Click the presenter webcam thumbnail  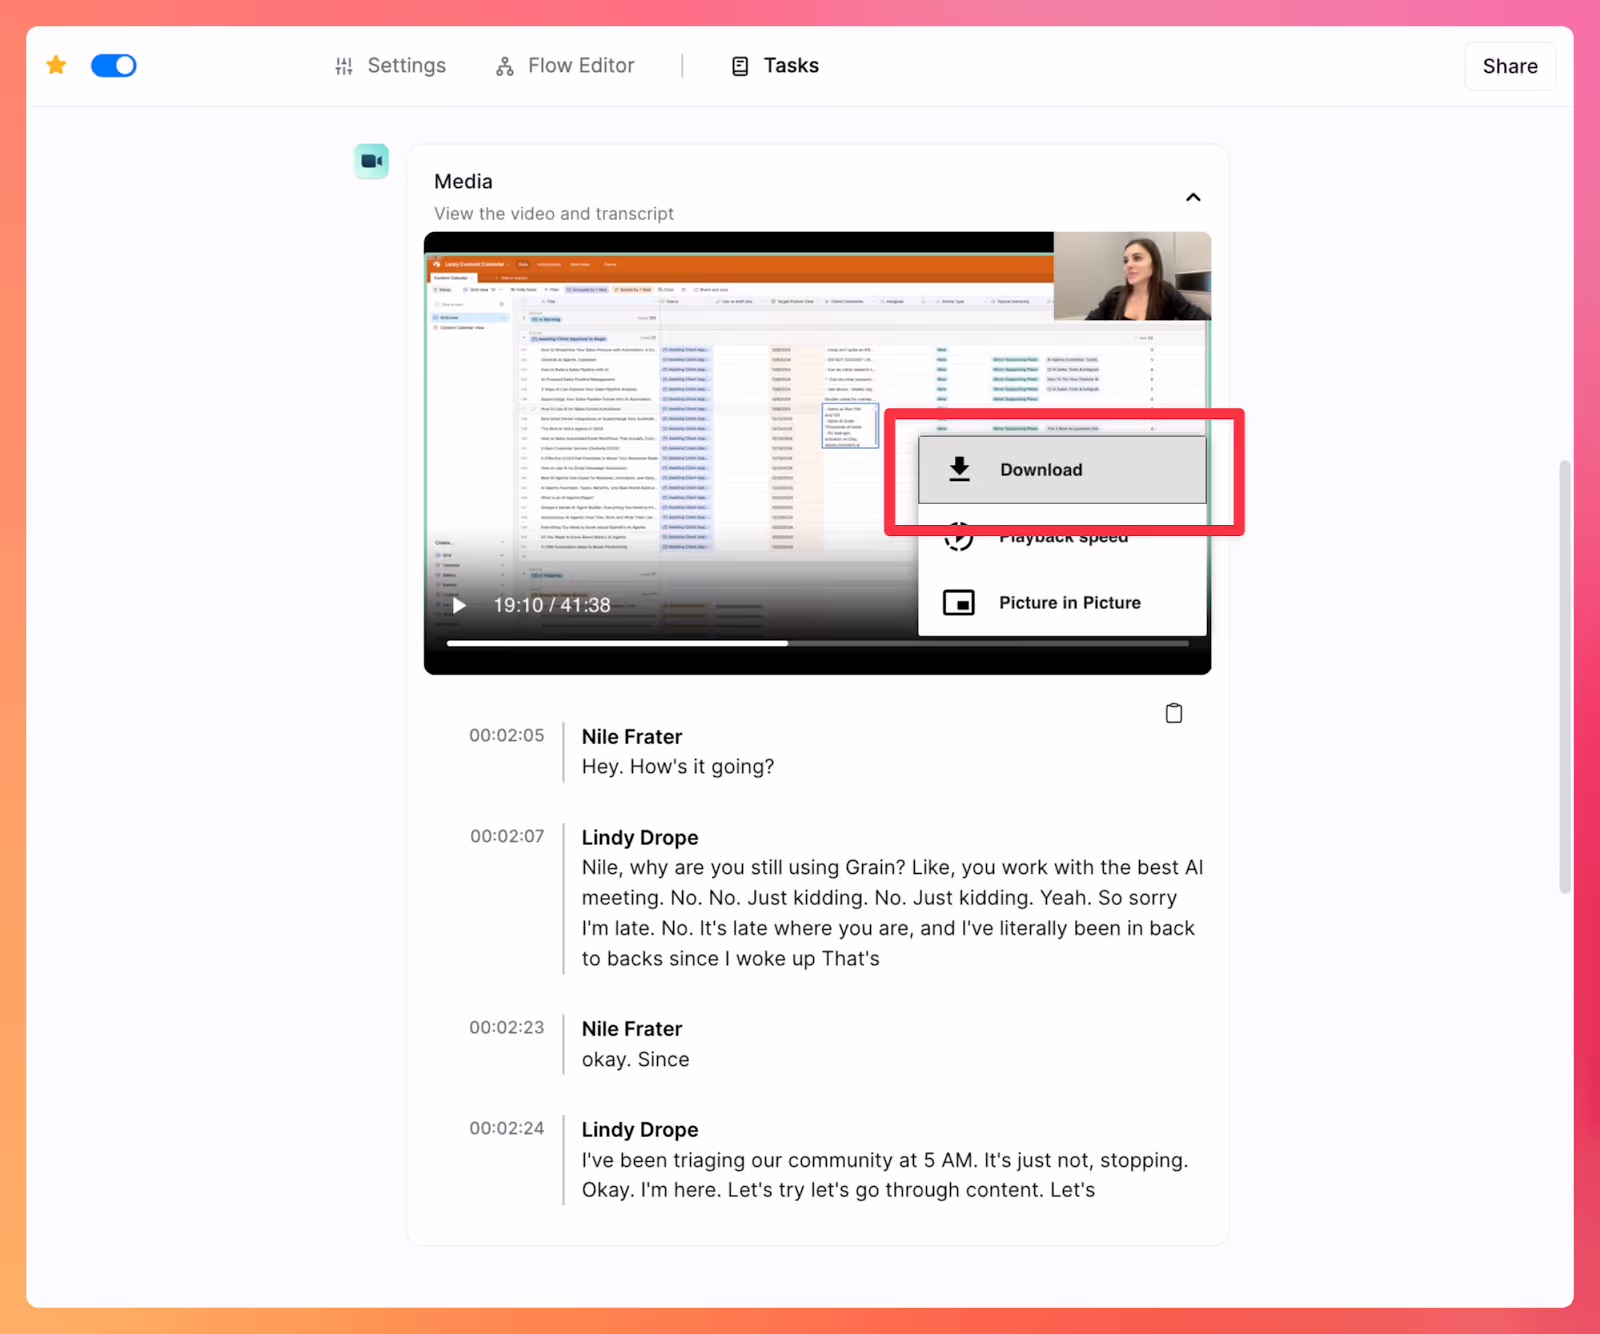click(1132, 276)
